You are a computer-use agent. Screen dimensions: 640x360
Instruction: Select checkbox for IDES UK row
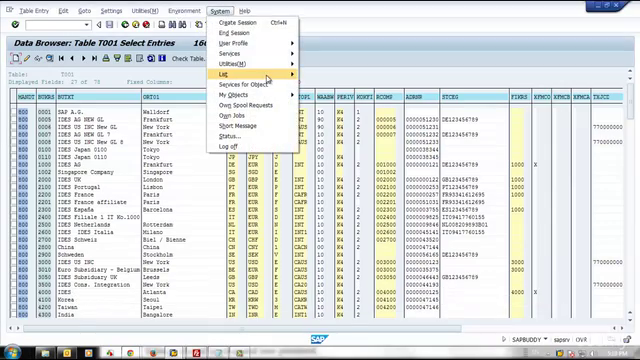pyautogui.click(x=13, y=180)
